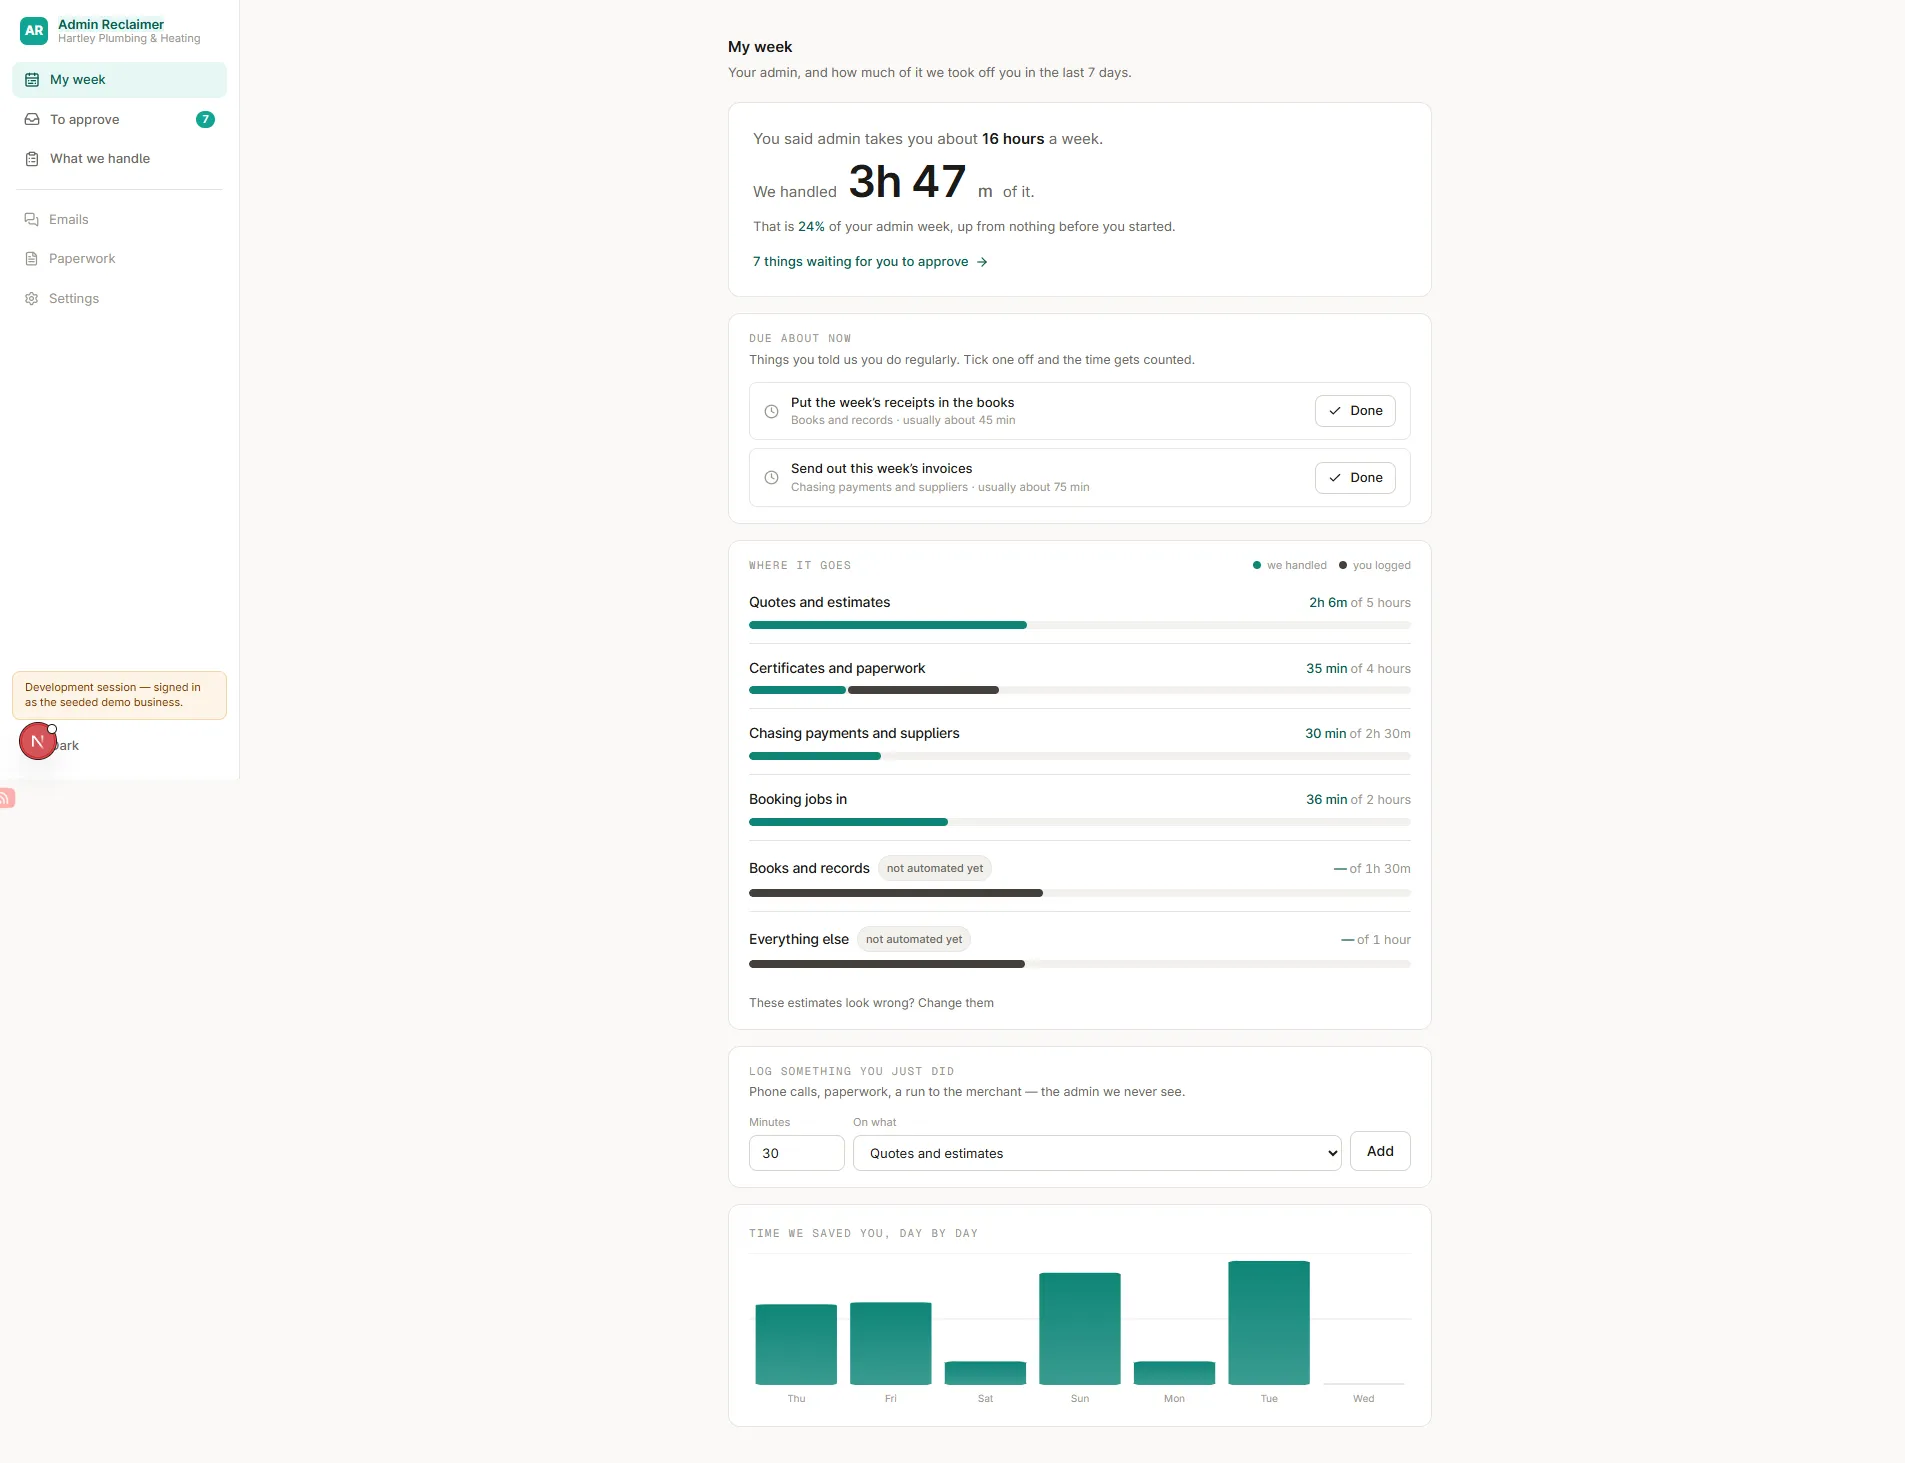
Task: Click the you logged legend entry
Action: point(1375,566)
